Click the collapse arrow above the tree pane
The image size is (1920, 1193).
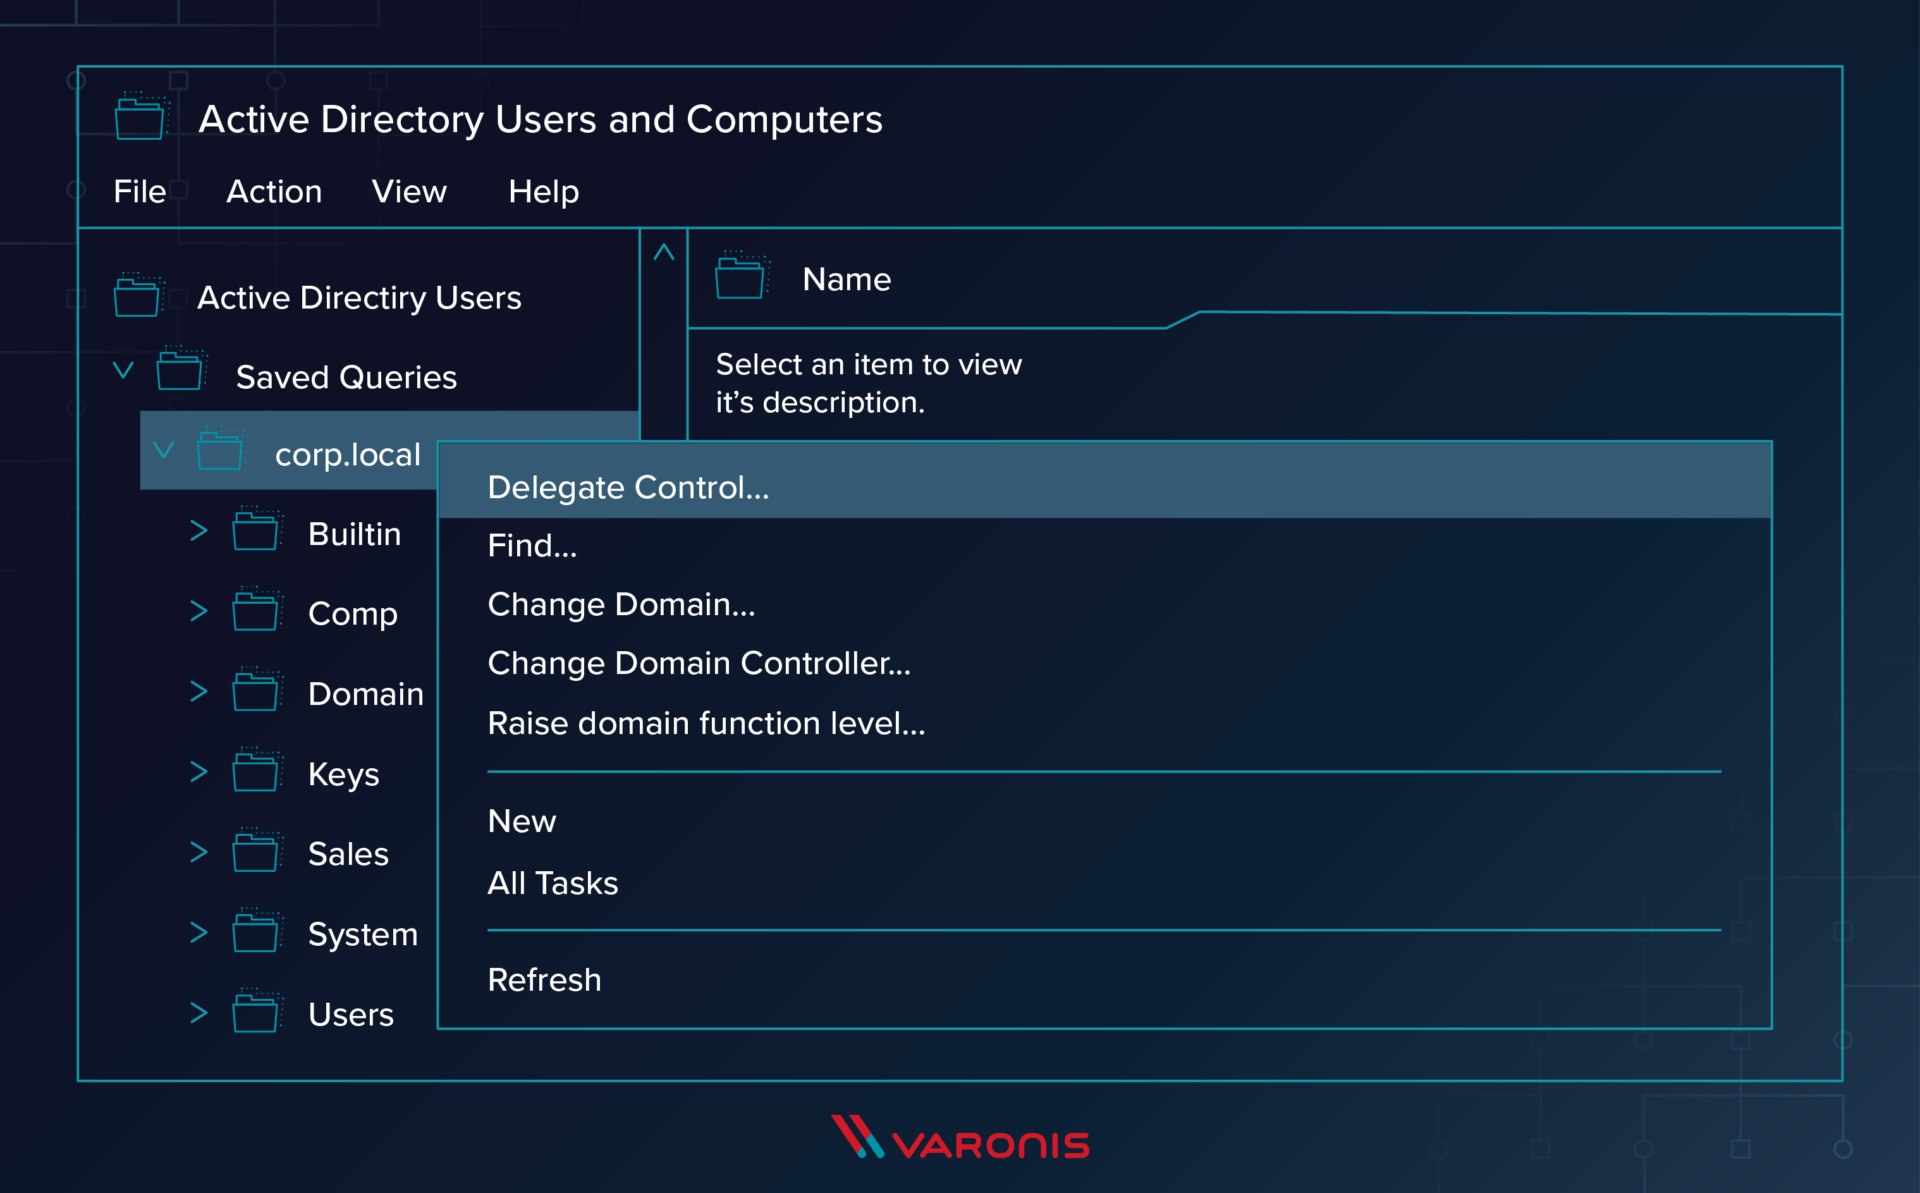(x=664, y=251)
